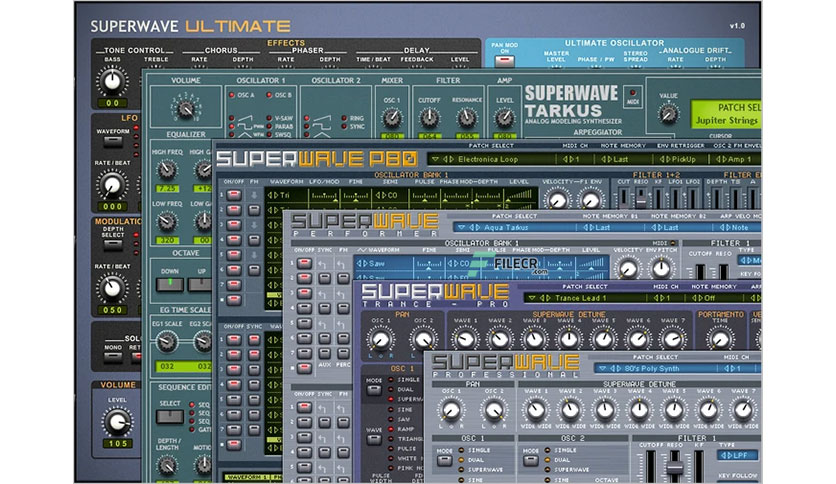
Task: Click next arrow beside Amp 1 in P8
Action: click(x=725, y=159)
